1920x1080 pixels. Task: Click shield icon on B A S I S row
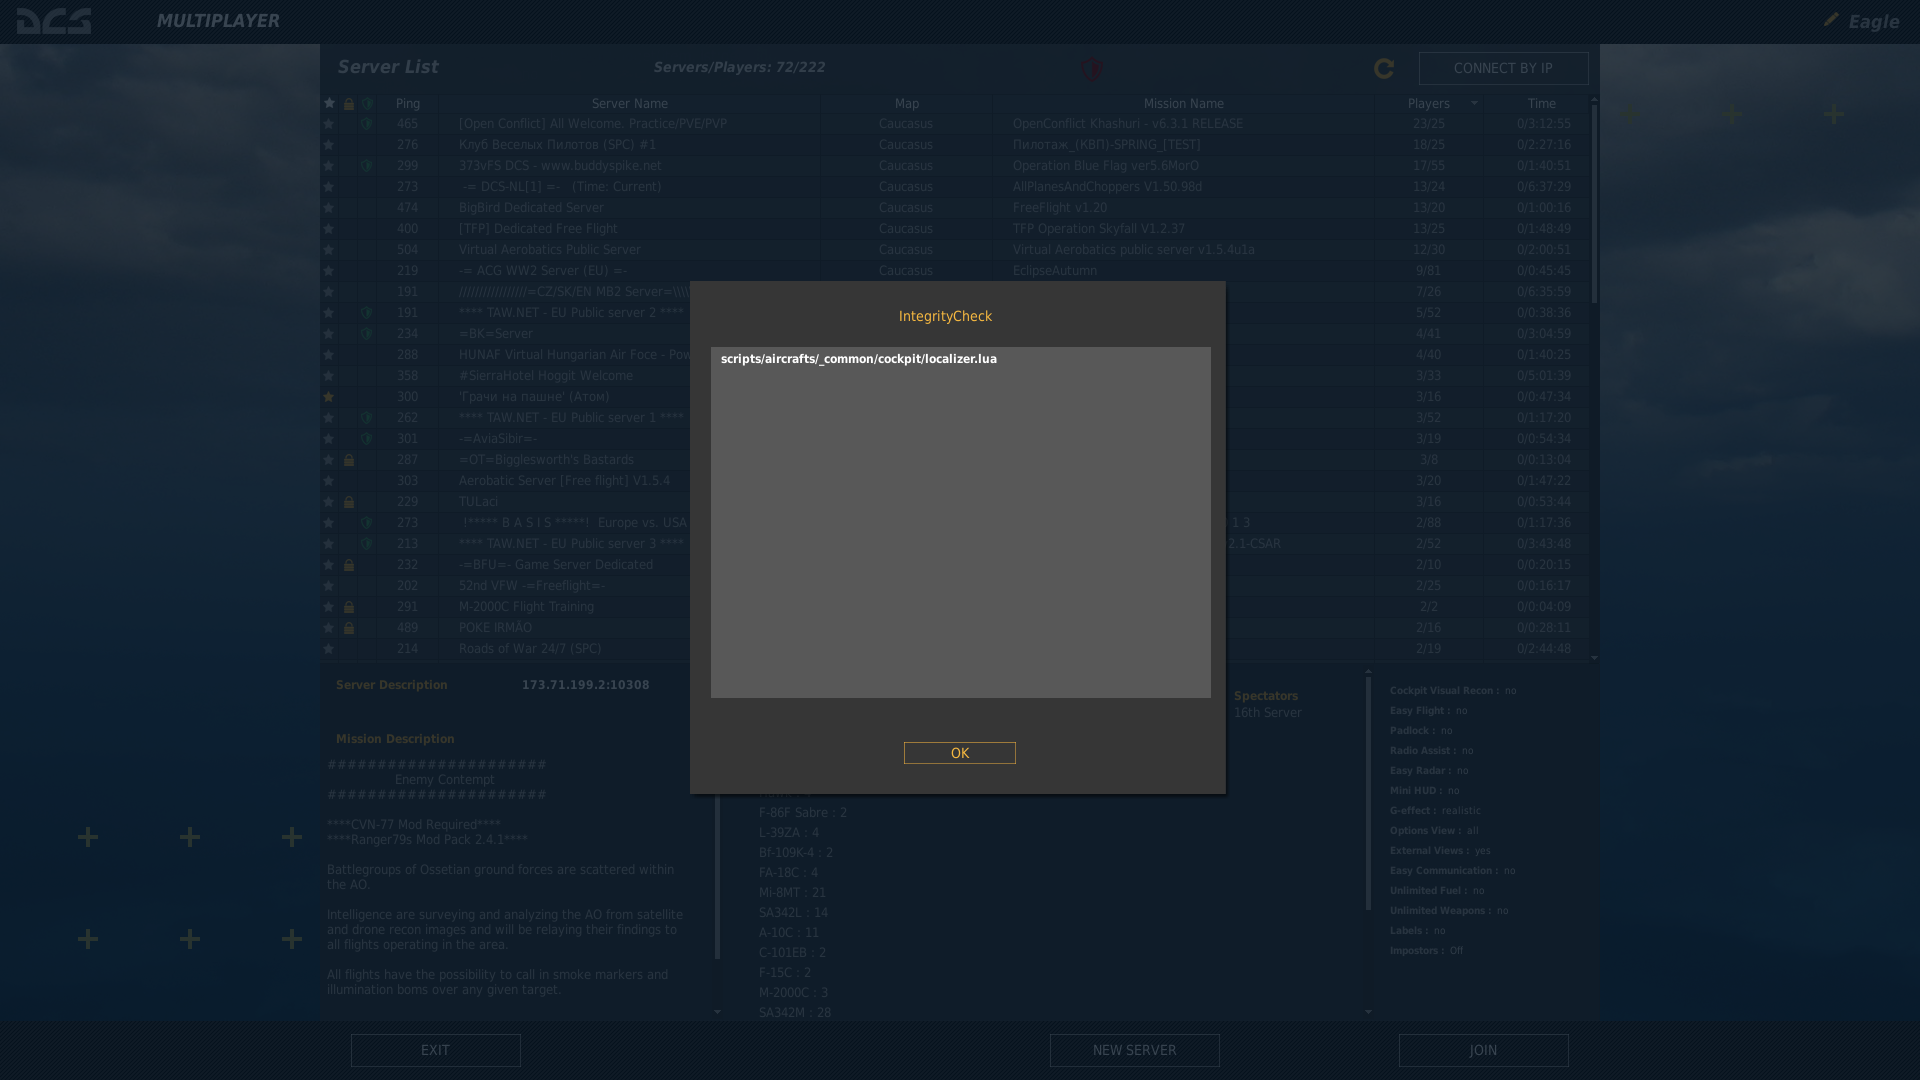tap(367, 523)
